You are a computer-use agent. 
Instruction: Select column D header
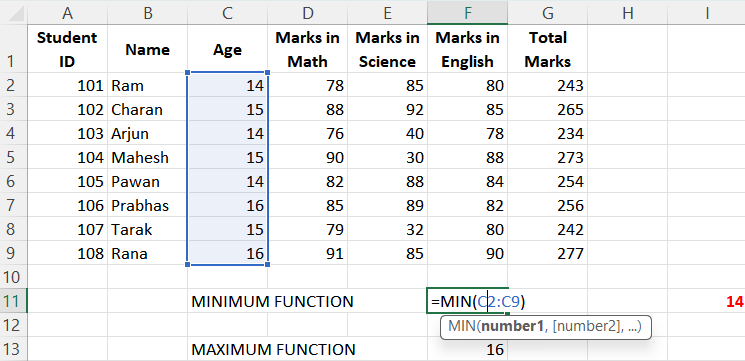(x=307, y=13)
